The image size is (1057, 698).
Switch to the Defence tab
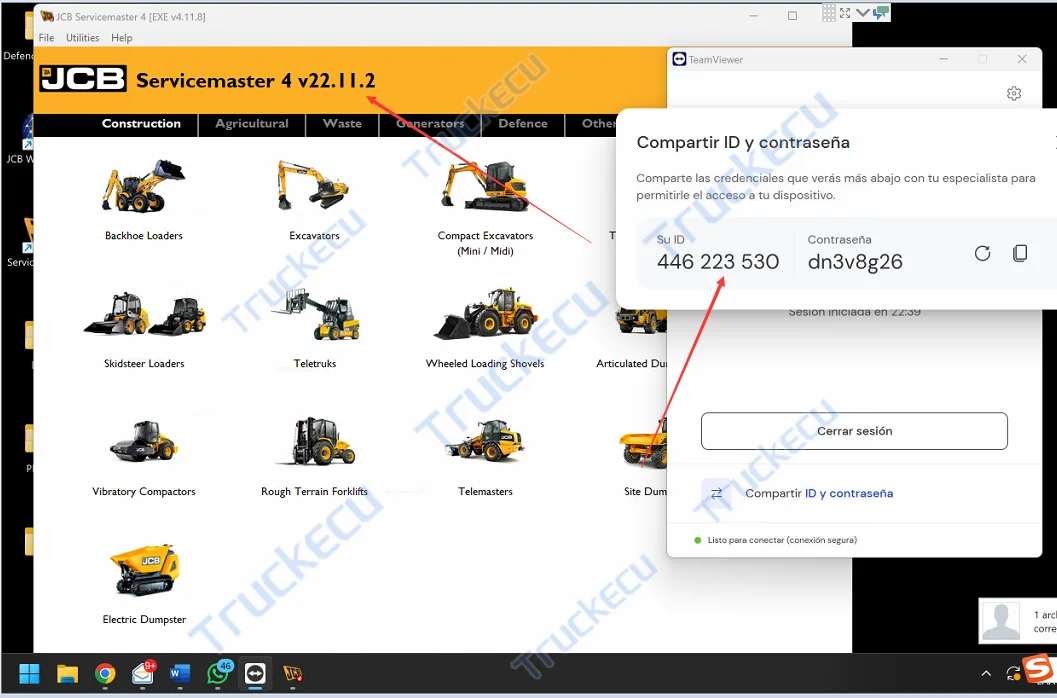coord(522,124)
